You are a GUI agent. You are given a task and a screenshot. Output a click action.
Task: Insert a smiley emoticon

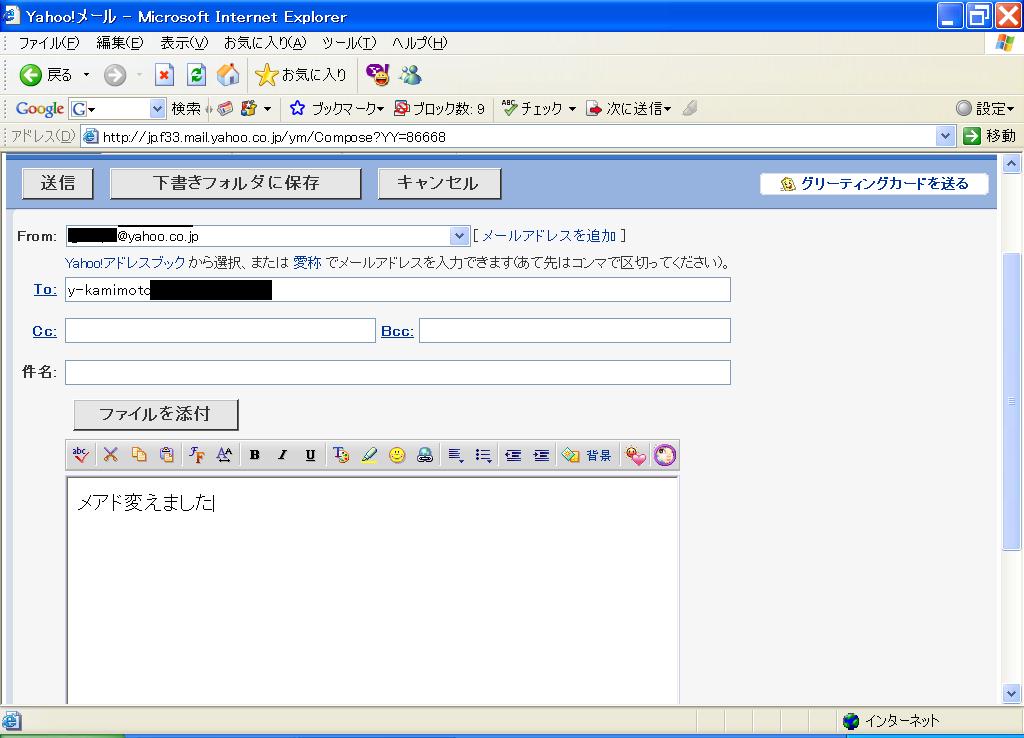click(397, 455)
